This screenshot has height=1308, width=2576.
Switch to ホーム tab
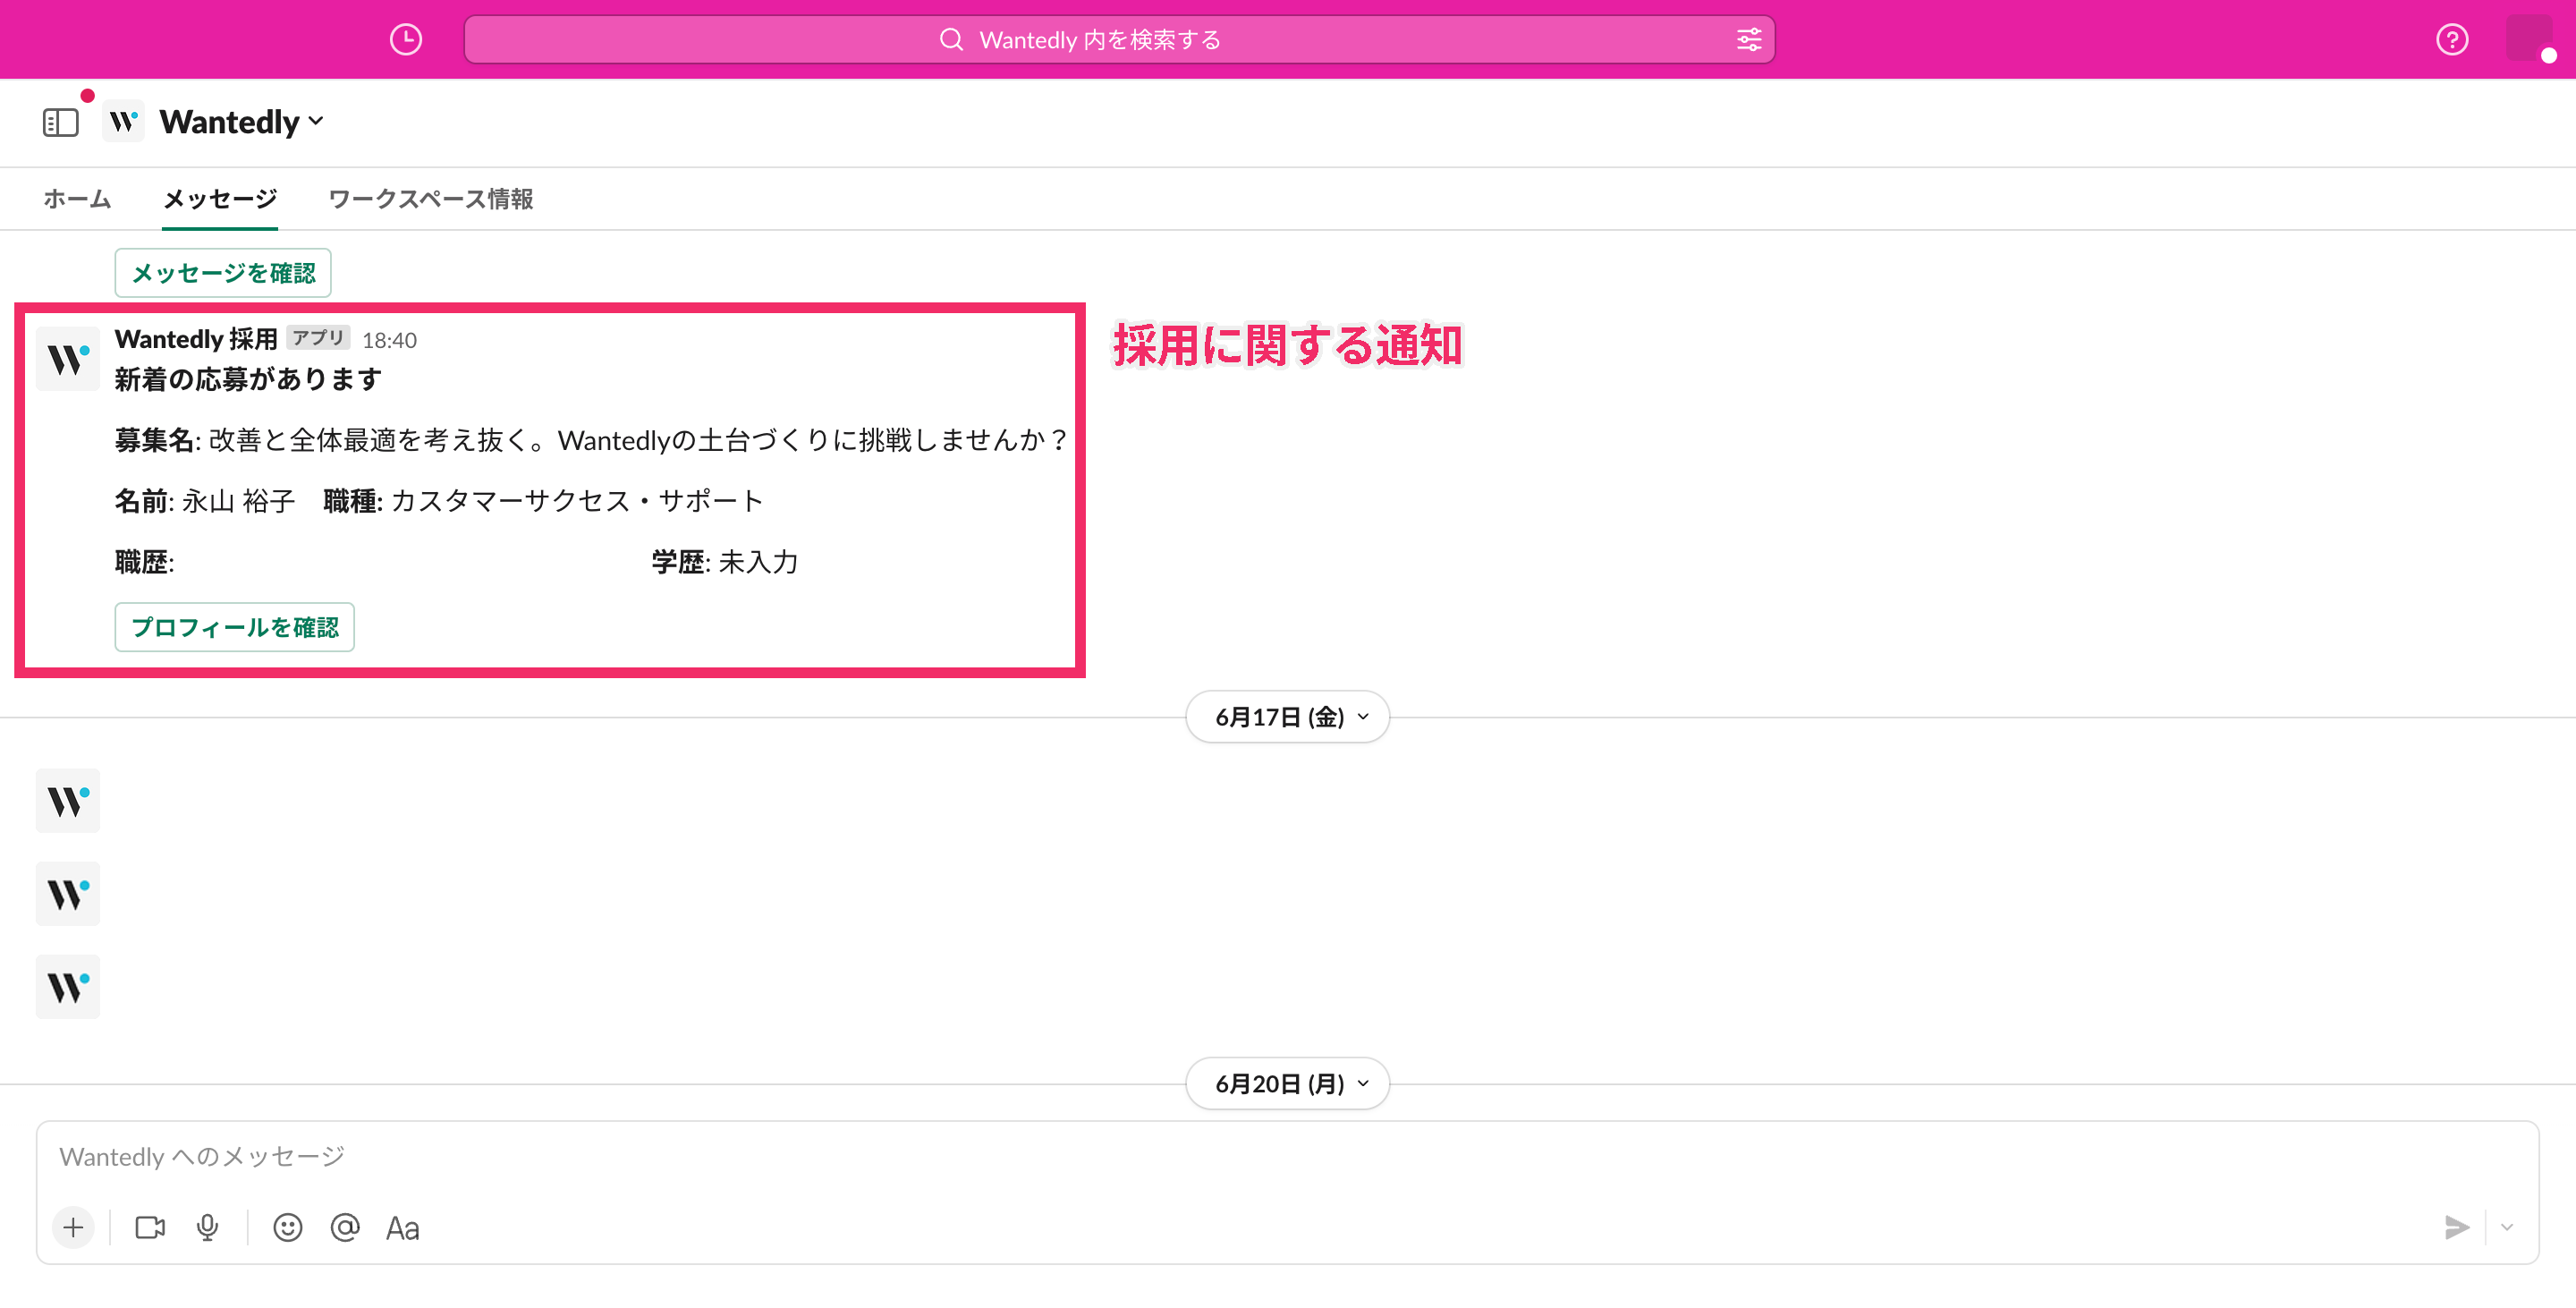point(77,199)
